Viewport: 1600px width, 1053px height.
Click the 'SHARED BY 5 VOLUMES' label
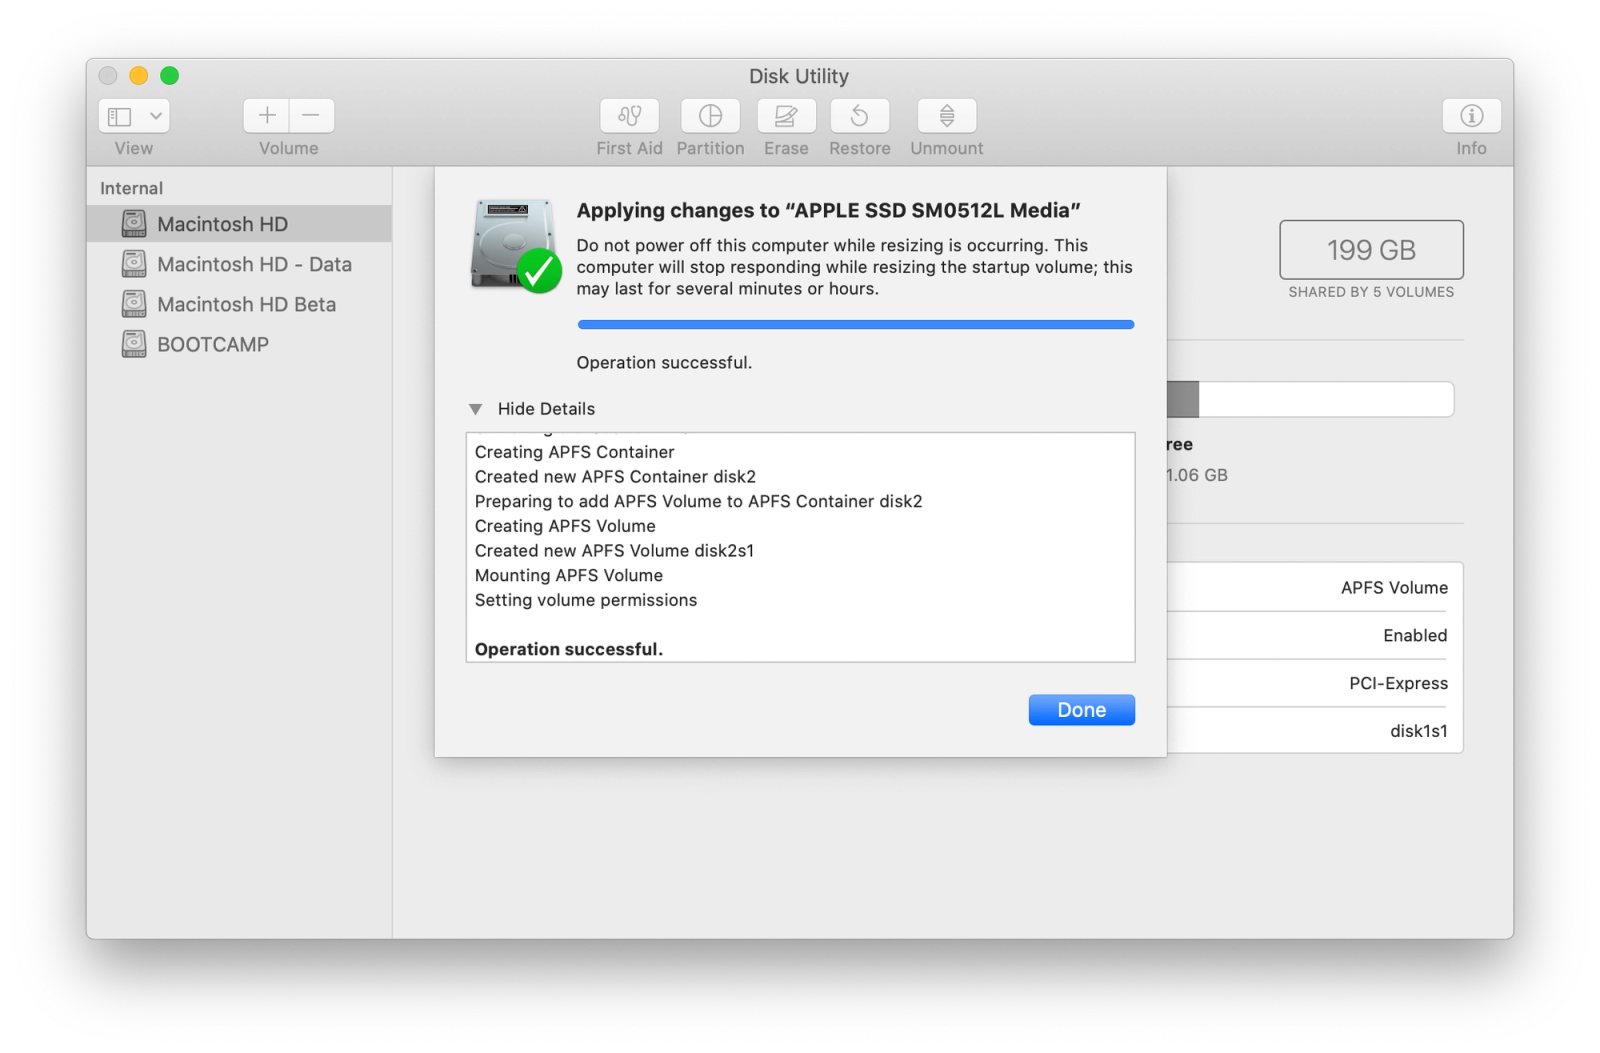pyautogui.click(x=1371, y=292)
